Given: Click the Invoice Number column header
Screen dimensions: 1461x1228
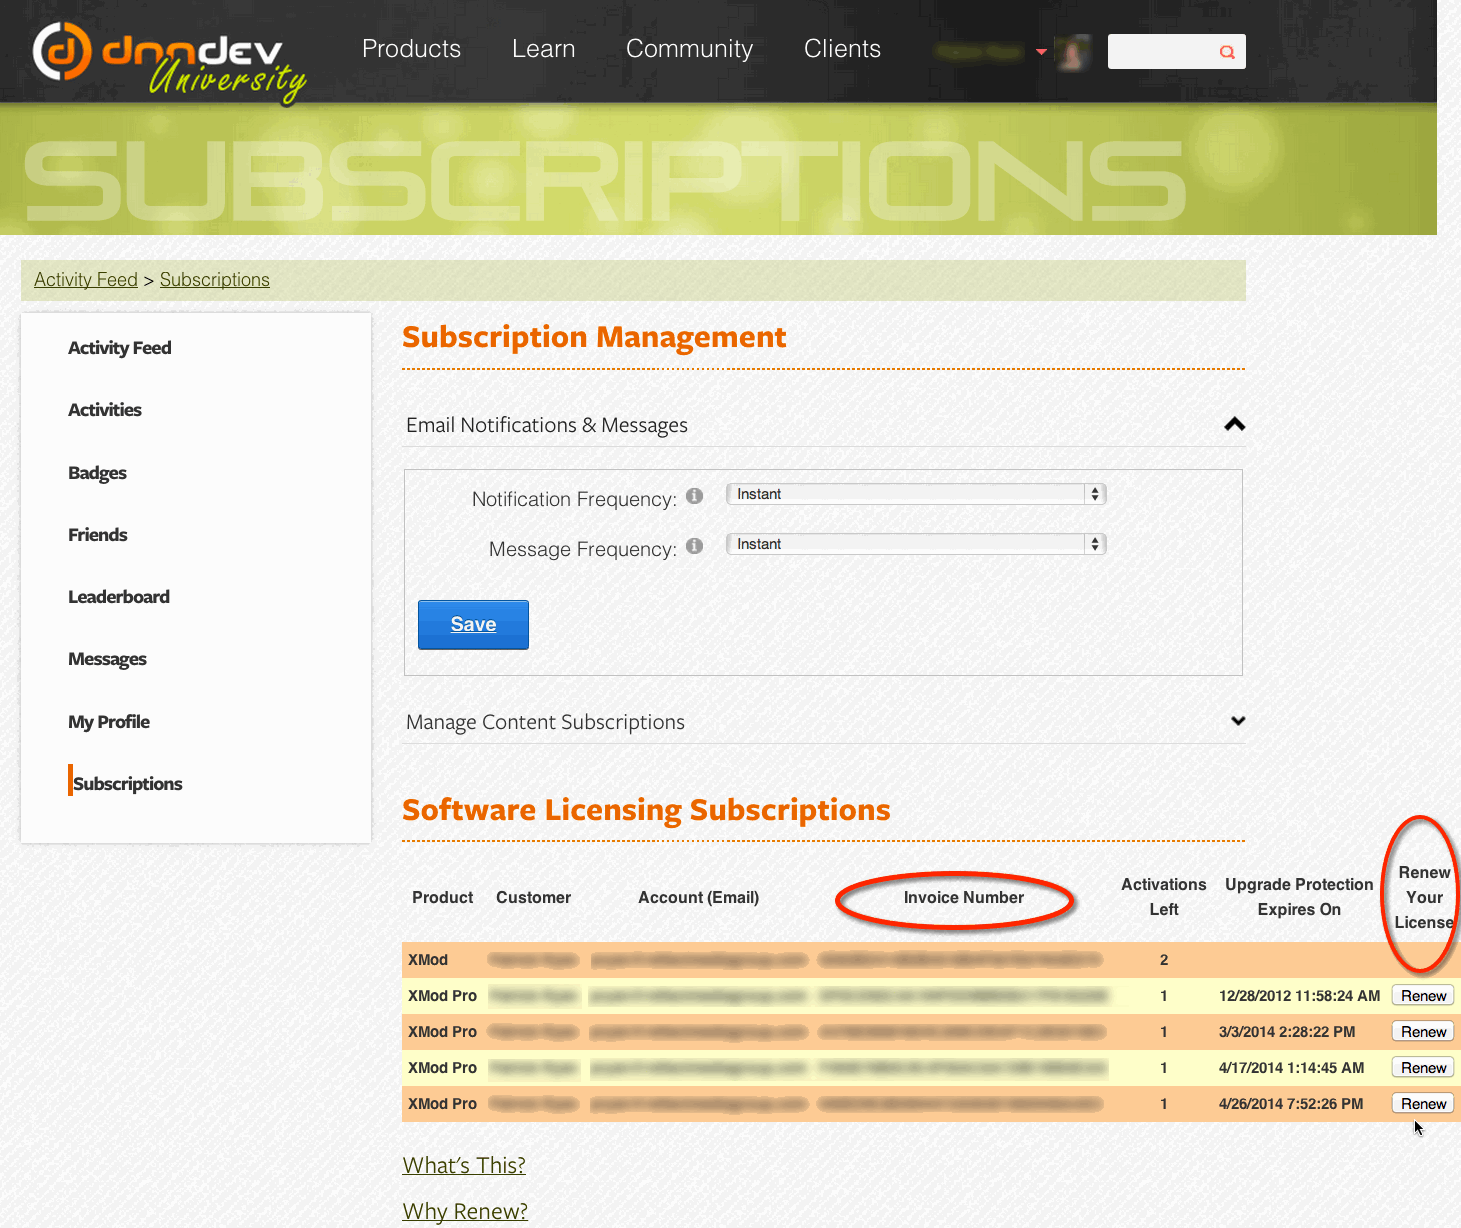Looking at the screenshot, I should pos(964,898).
